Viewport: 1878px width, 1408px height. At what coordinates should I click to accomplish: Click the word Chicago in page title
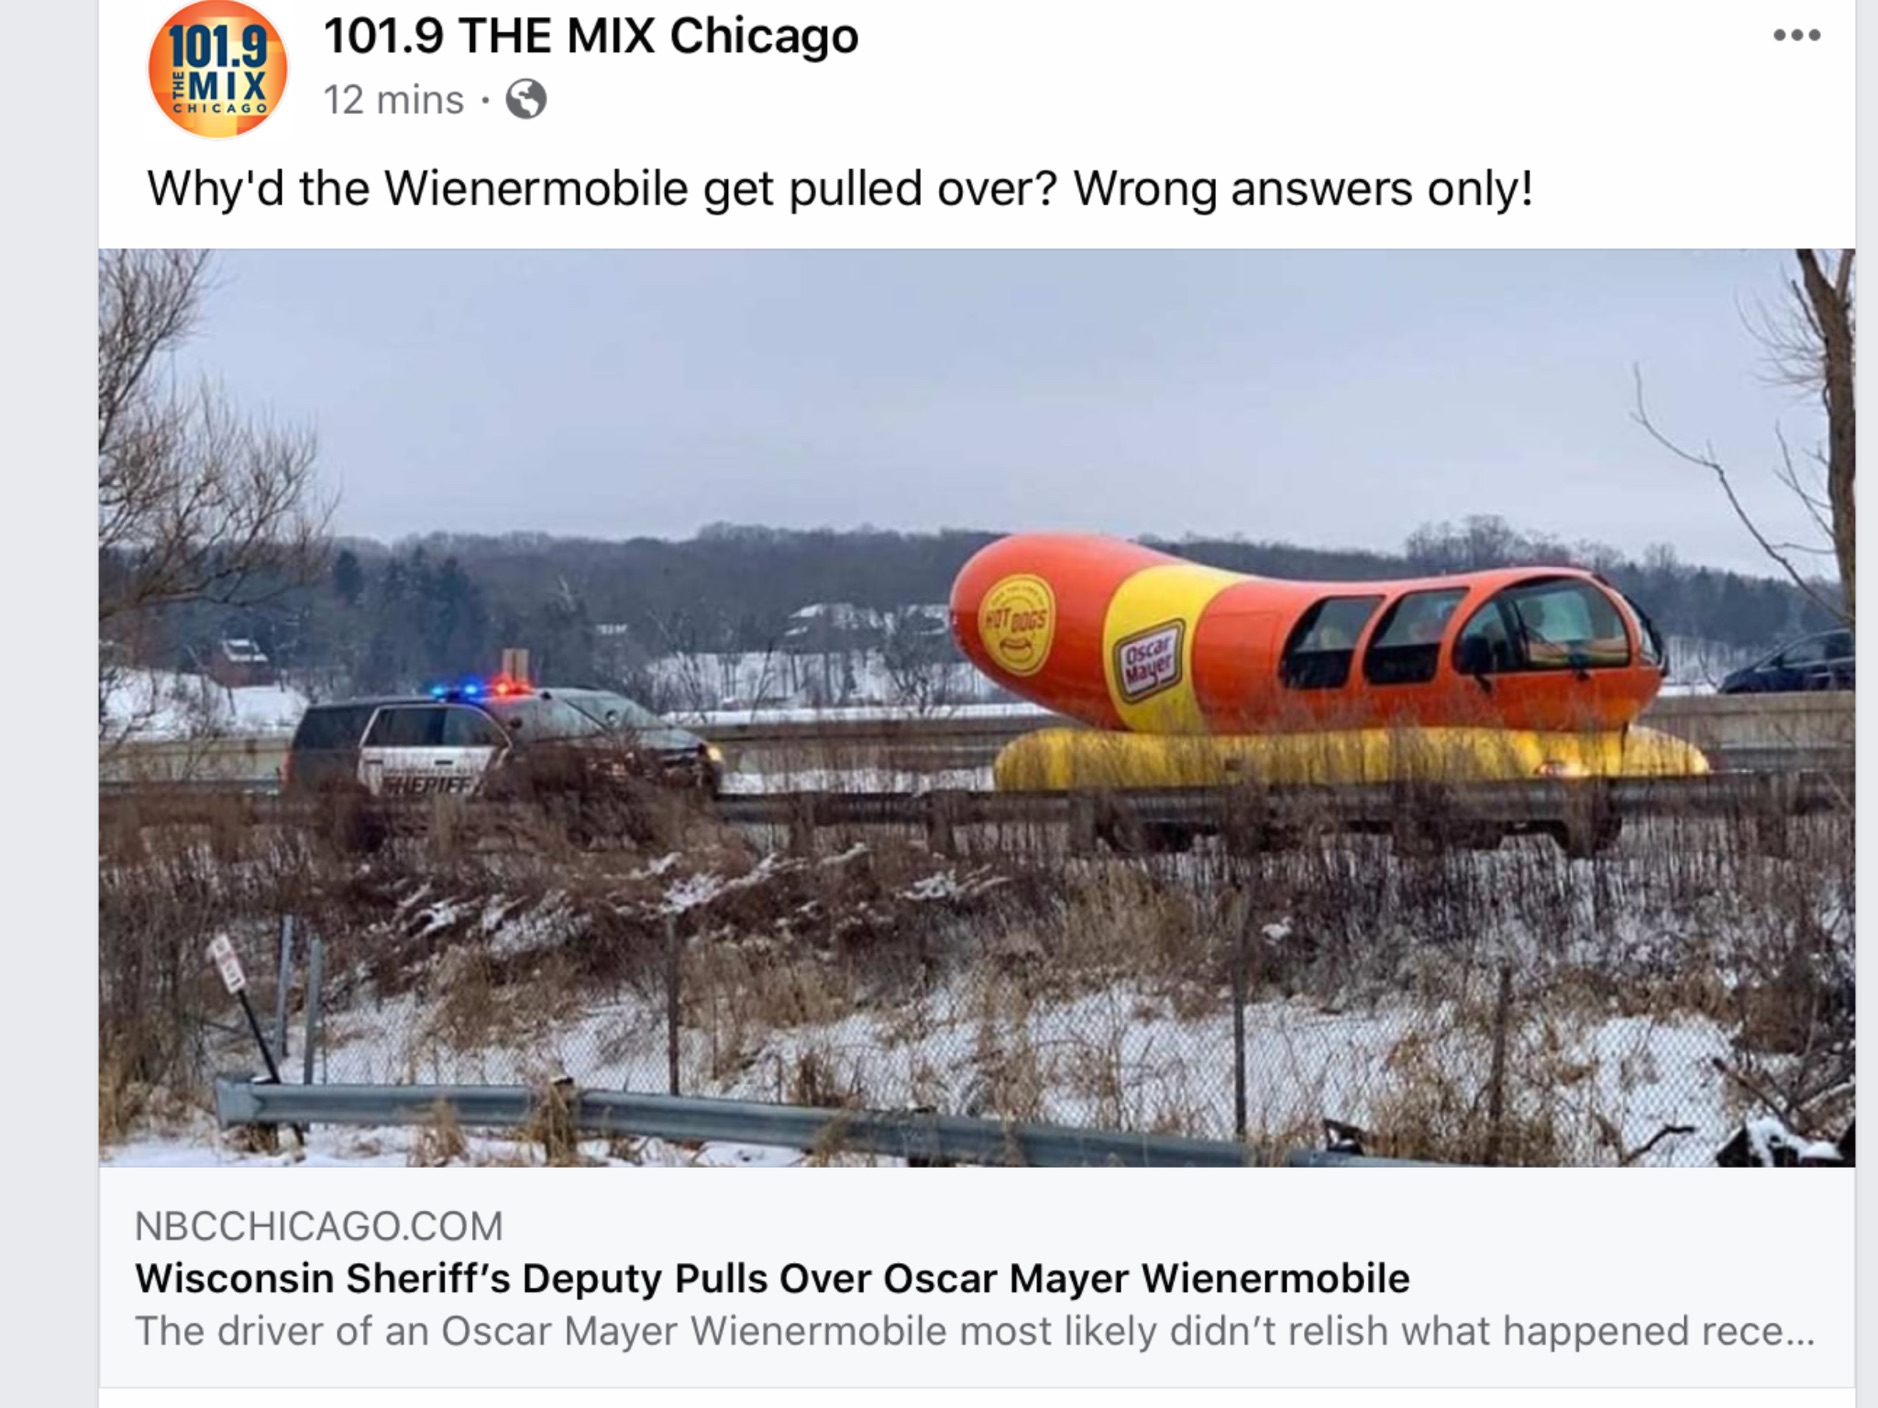(x=764, y=36)
